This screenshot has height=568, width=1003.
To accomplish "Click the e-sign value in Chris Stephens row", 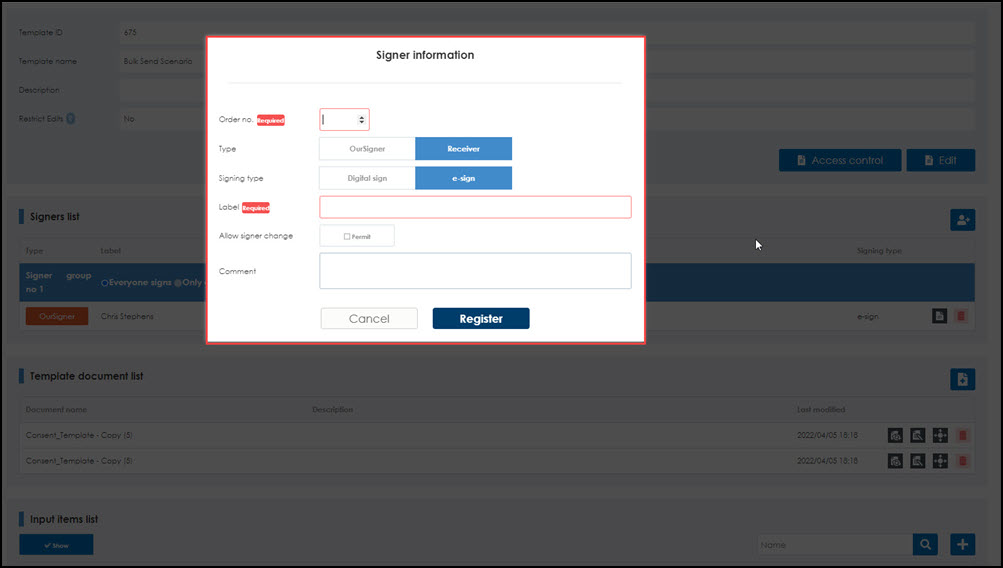I will coord(867,317).
